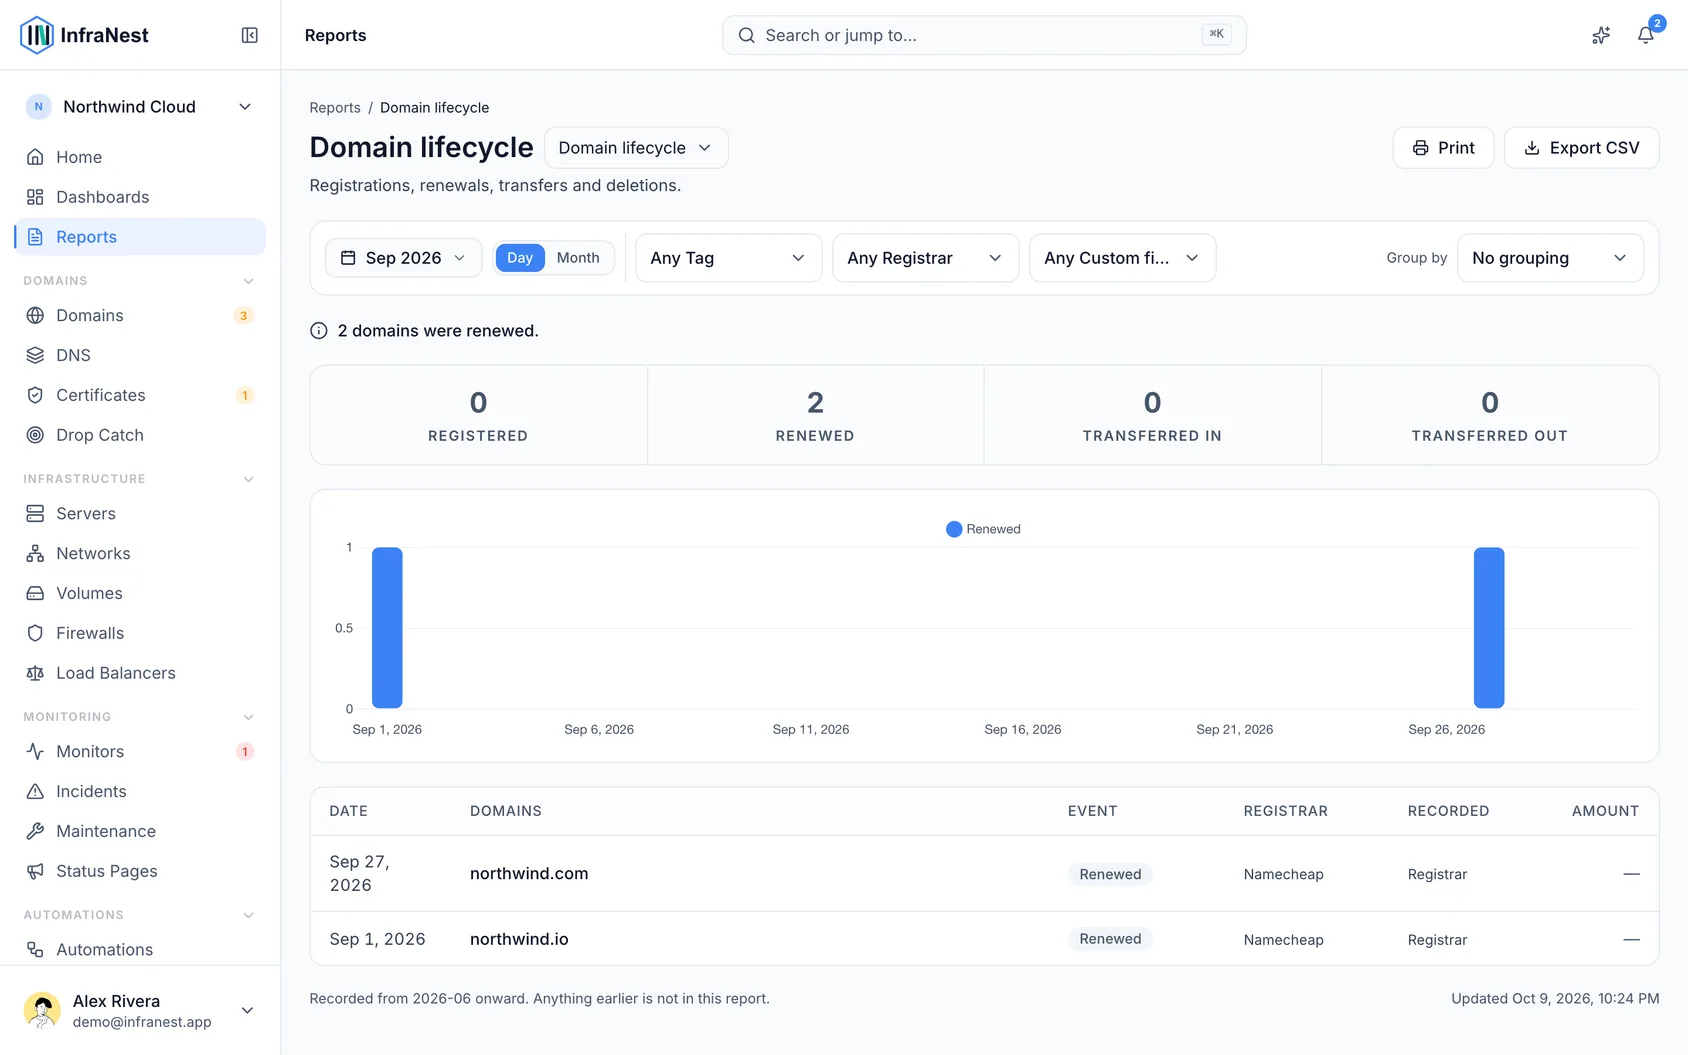
Task: Open the Drop Catch target icon
Action: (35, 435)
